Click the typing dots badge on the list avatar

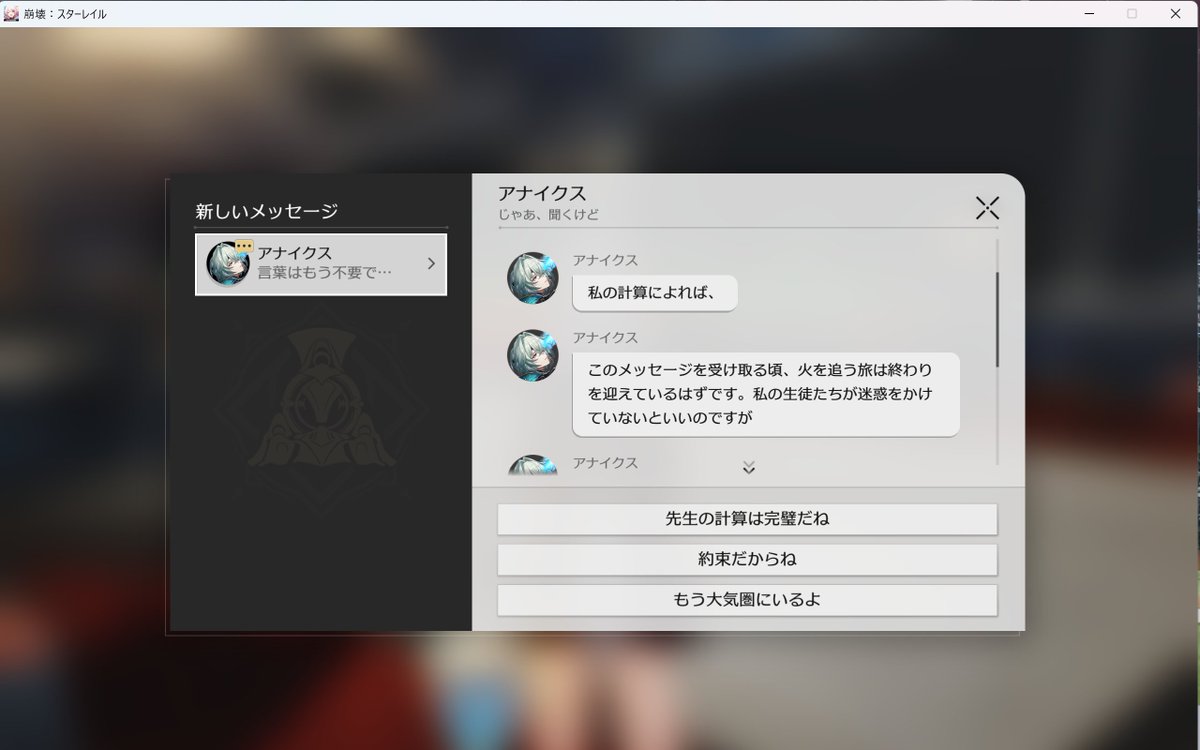coord(244,246)
